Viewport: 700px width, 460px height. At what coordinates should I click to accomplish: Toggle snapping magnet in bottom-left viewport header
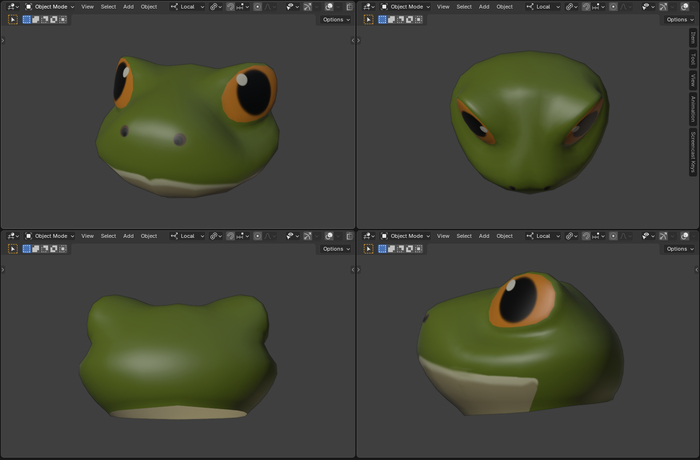tap(230, 236)
